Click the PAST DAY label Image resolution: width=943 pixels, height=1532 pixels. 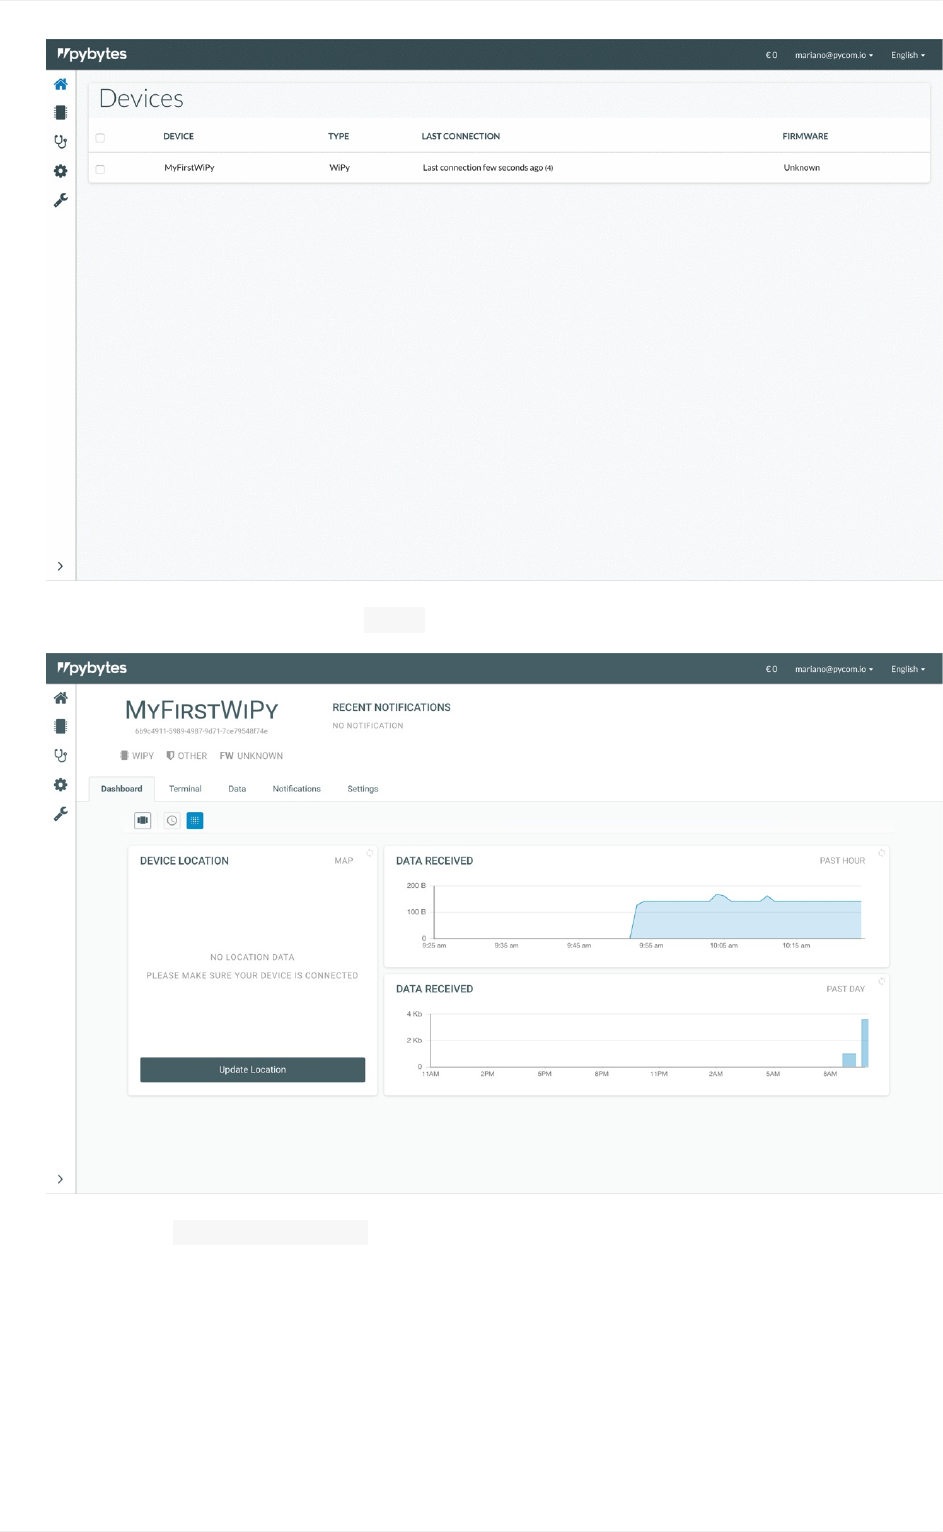pyautogui.click(x=845, y=989)
